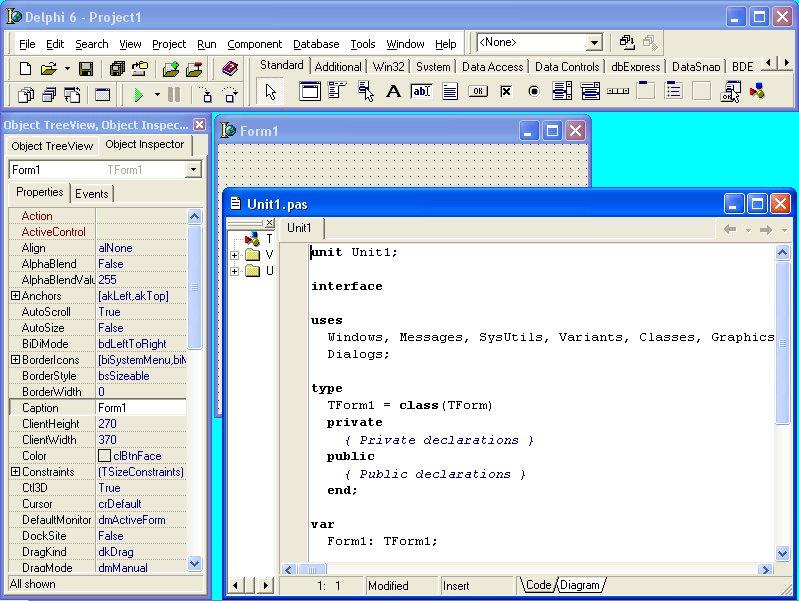Viewport: 799px width, 601px height.
Task: Select the ScrollBar component icon
Action: pos(618,92)
